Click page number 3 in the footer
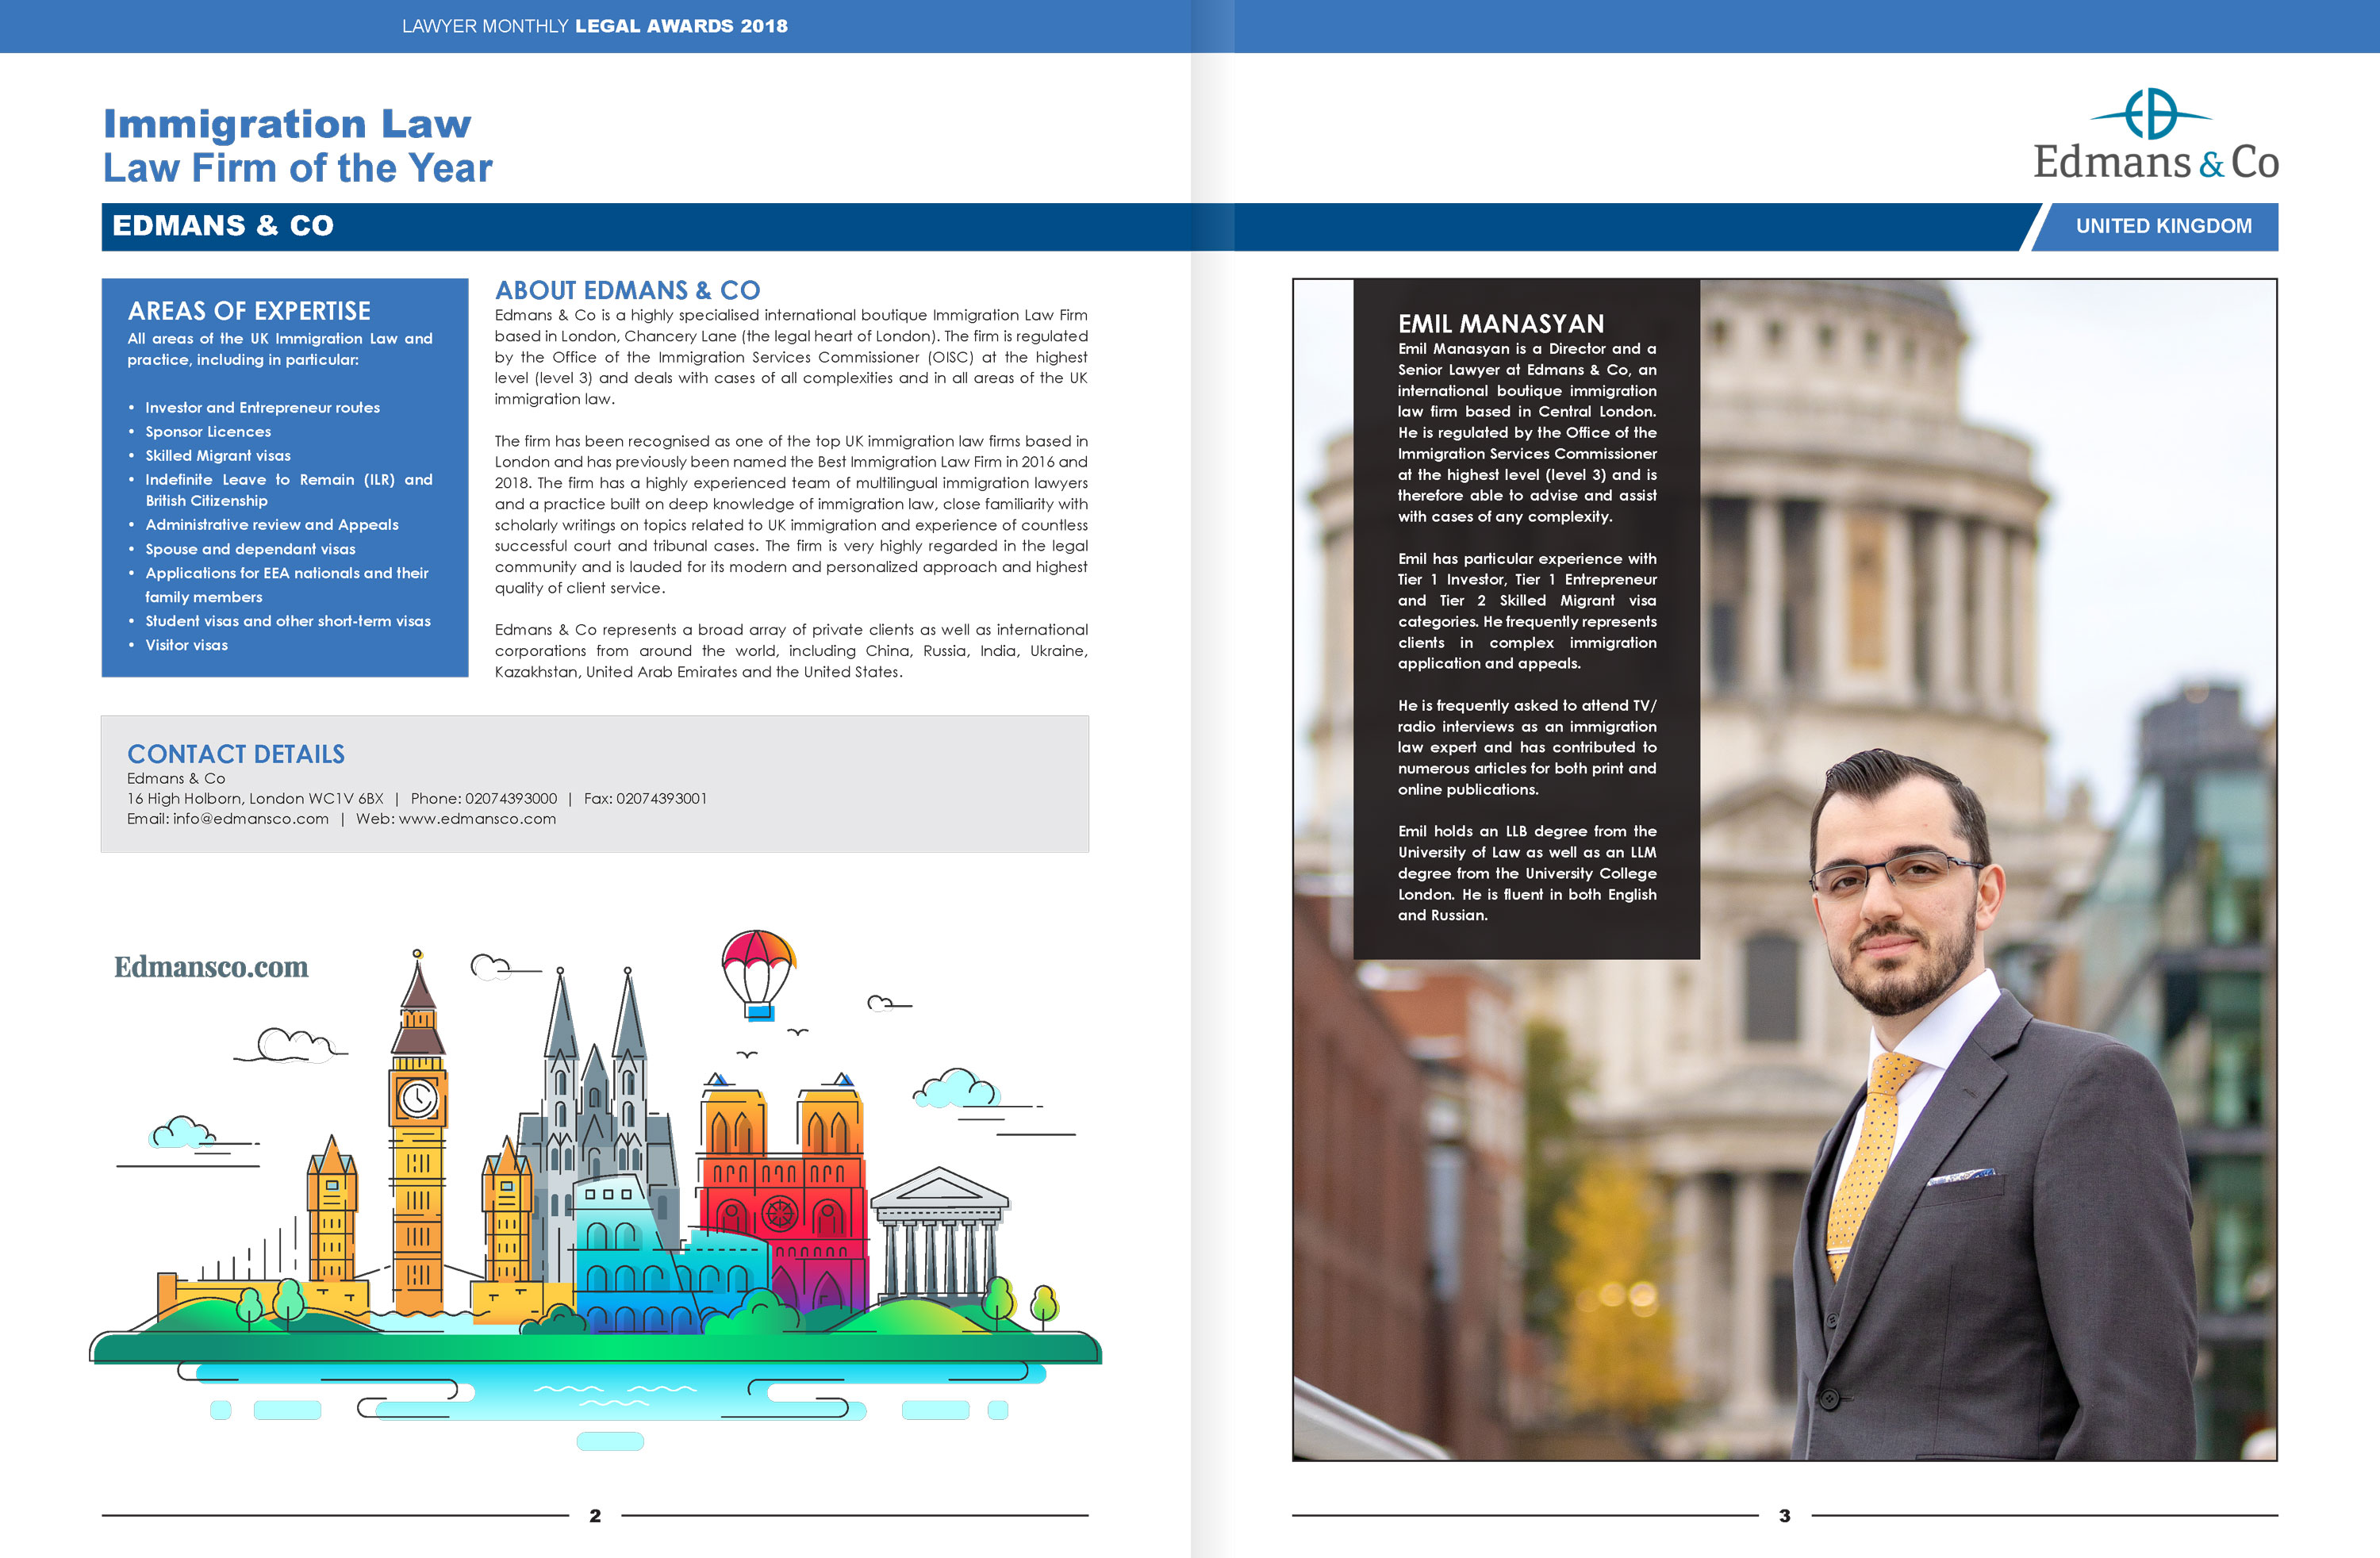Viewport: 2380px width, 1558px height. point(1785,1516)
